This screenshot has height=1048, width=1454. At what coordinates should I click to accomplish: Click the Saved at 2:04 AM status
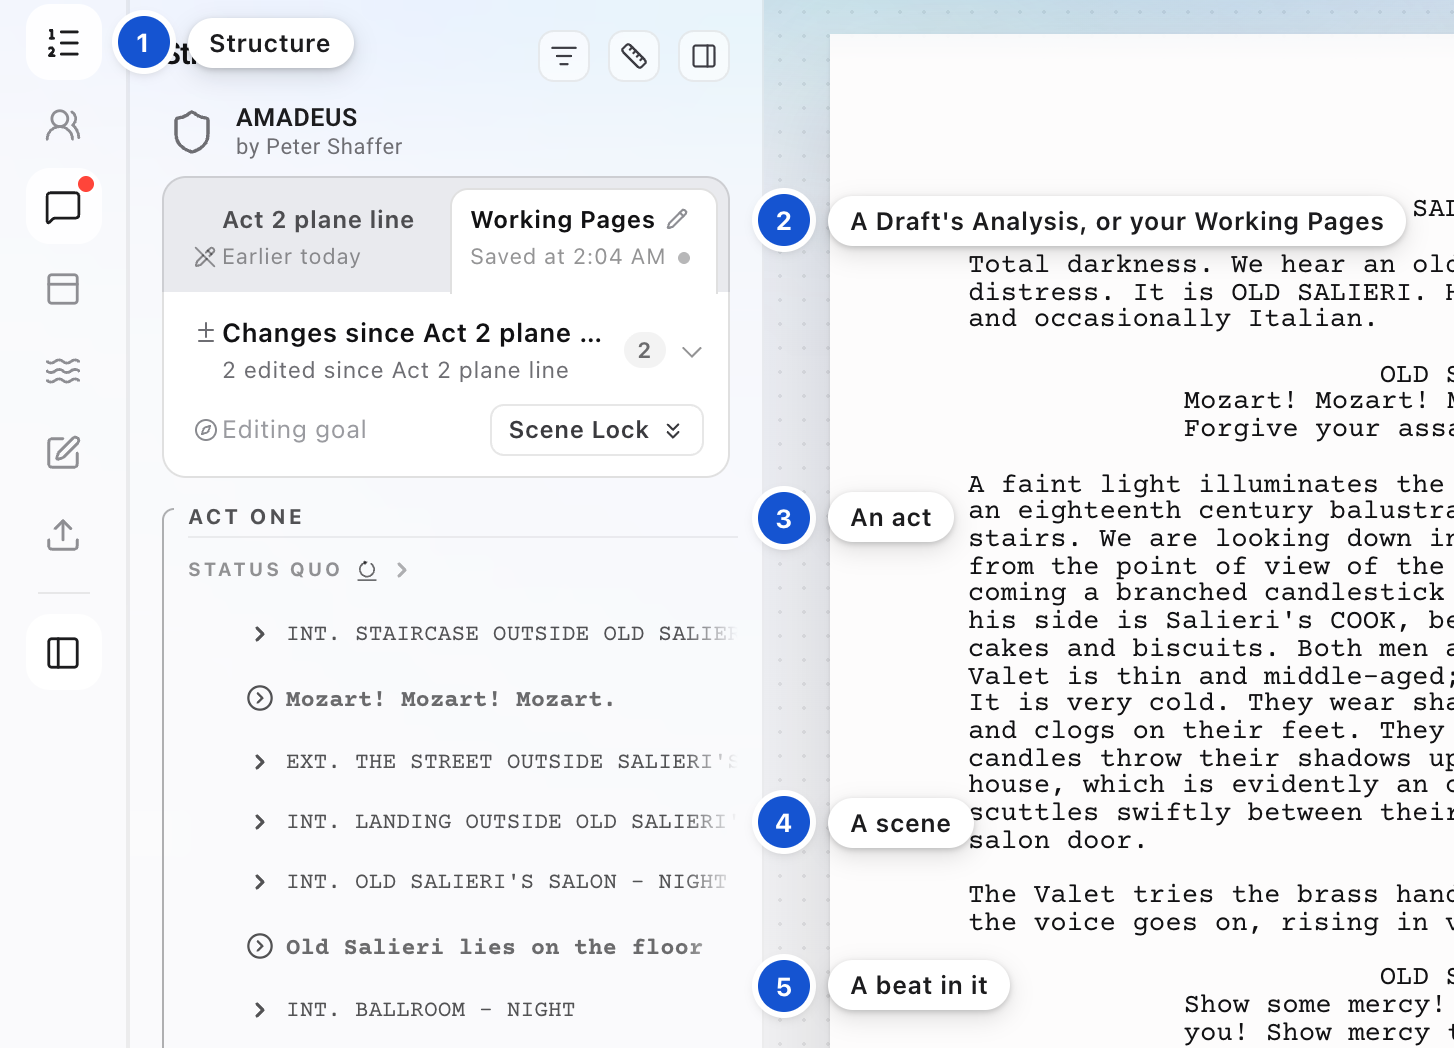pos(568,257)
